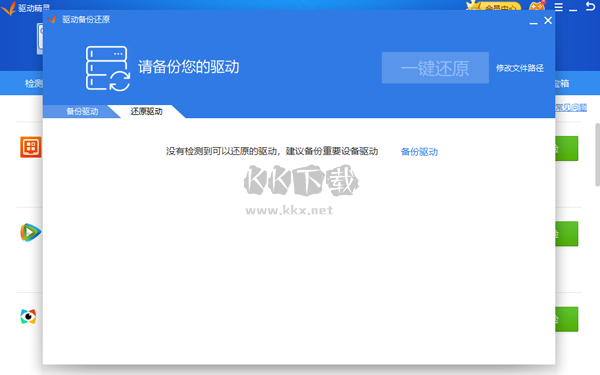Click the Tencent Video play icon
This screenshot has width=600, height=375.
pos(31,232)
